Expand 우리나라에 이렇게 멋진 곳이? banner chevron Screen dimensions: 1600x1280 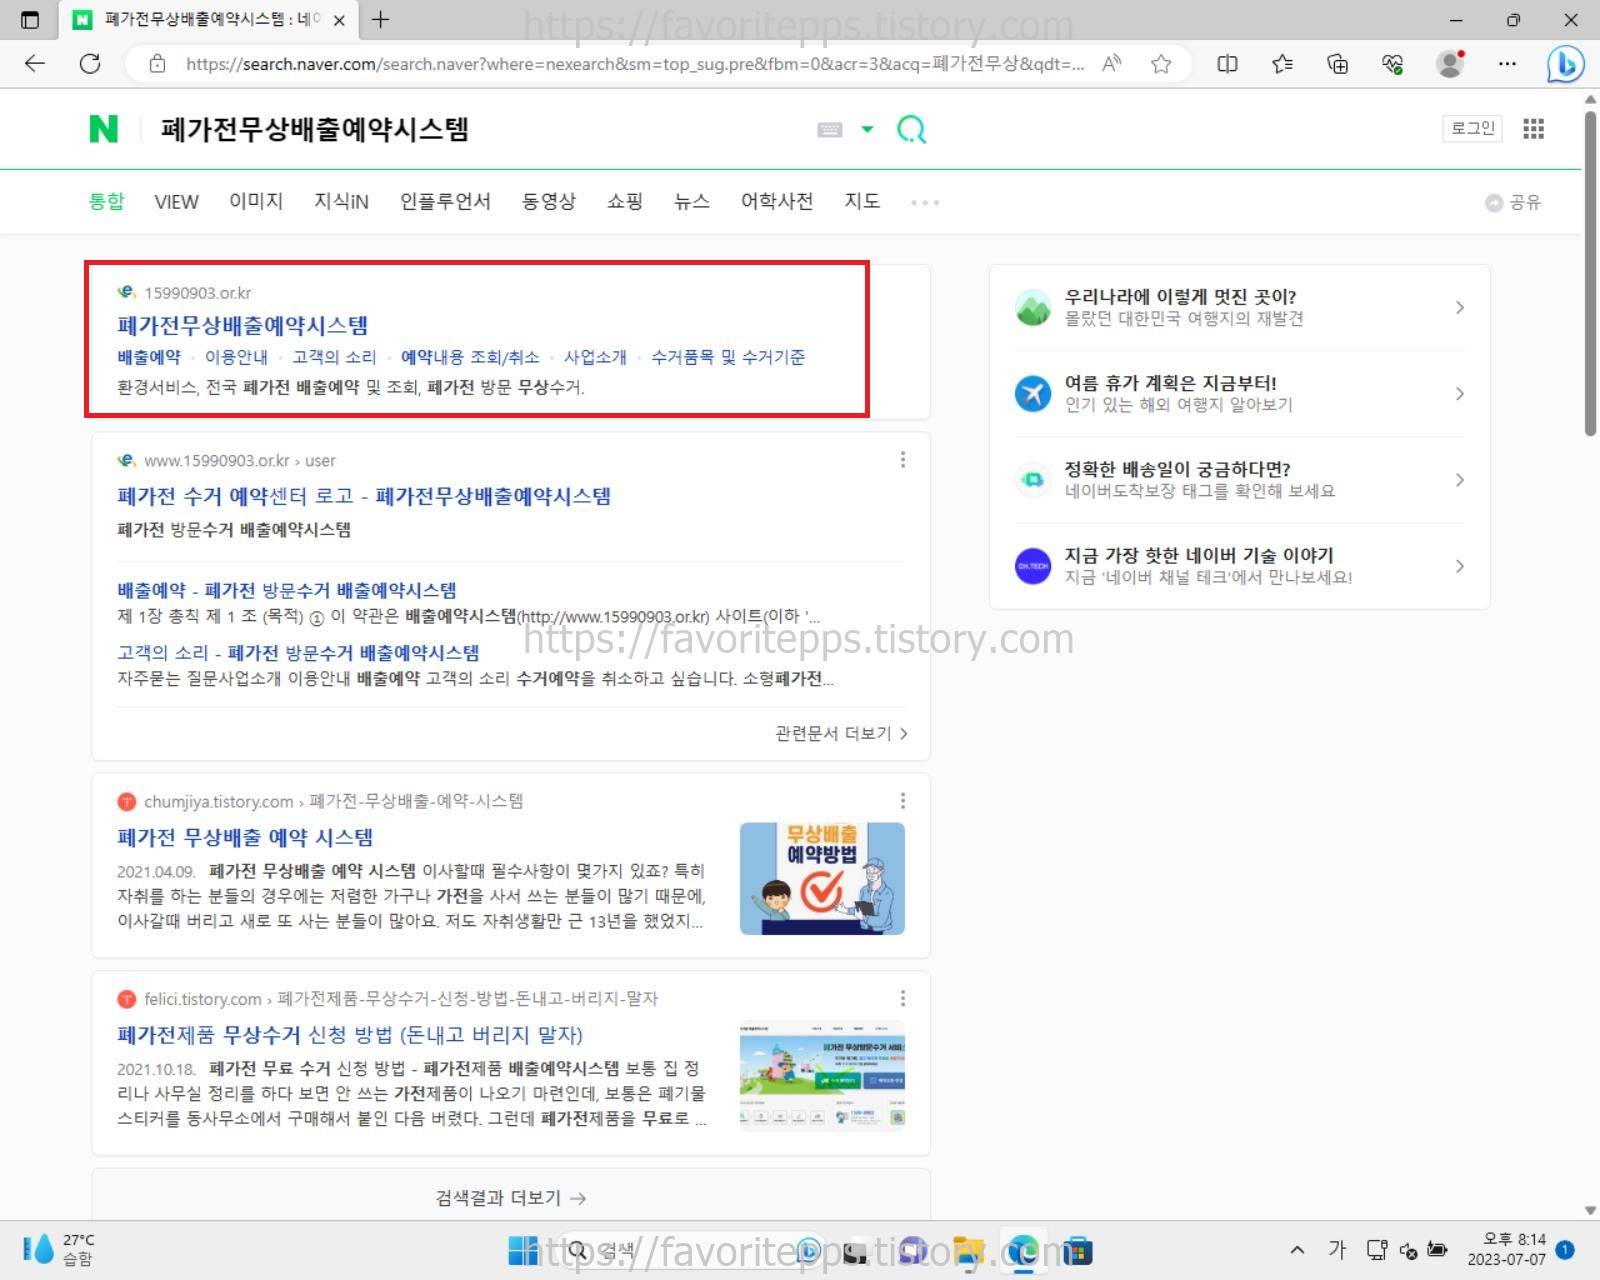click(x=1460, y=307)
